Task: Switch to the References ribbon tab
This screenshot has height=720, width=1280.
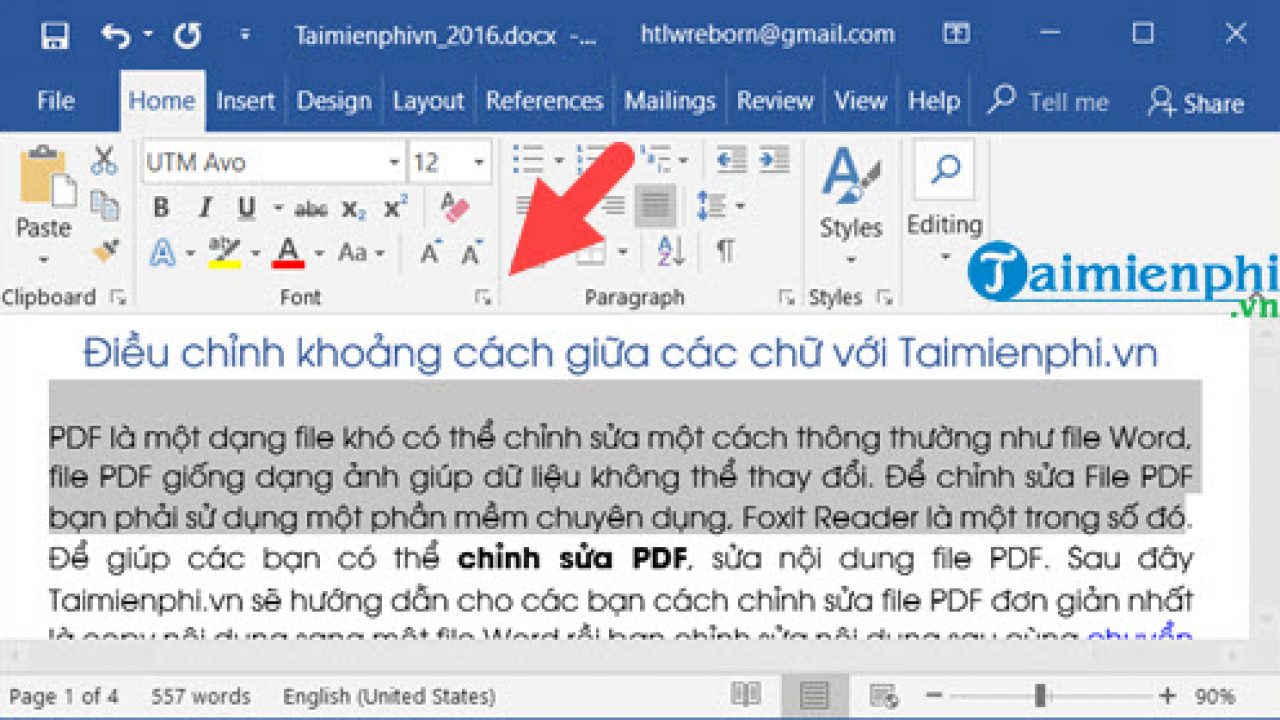Action: (x=544, y=100)
